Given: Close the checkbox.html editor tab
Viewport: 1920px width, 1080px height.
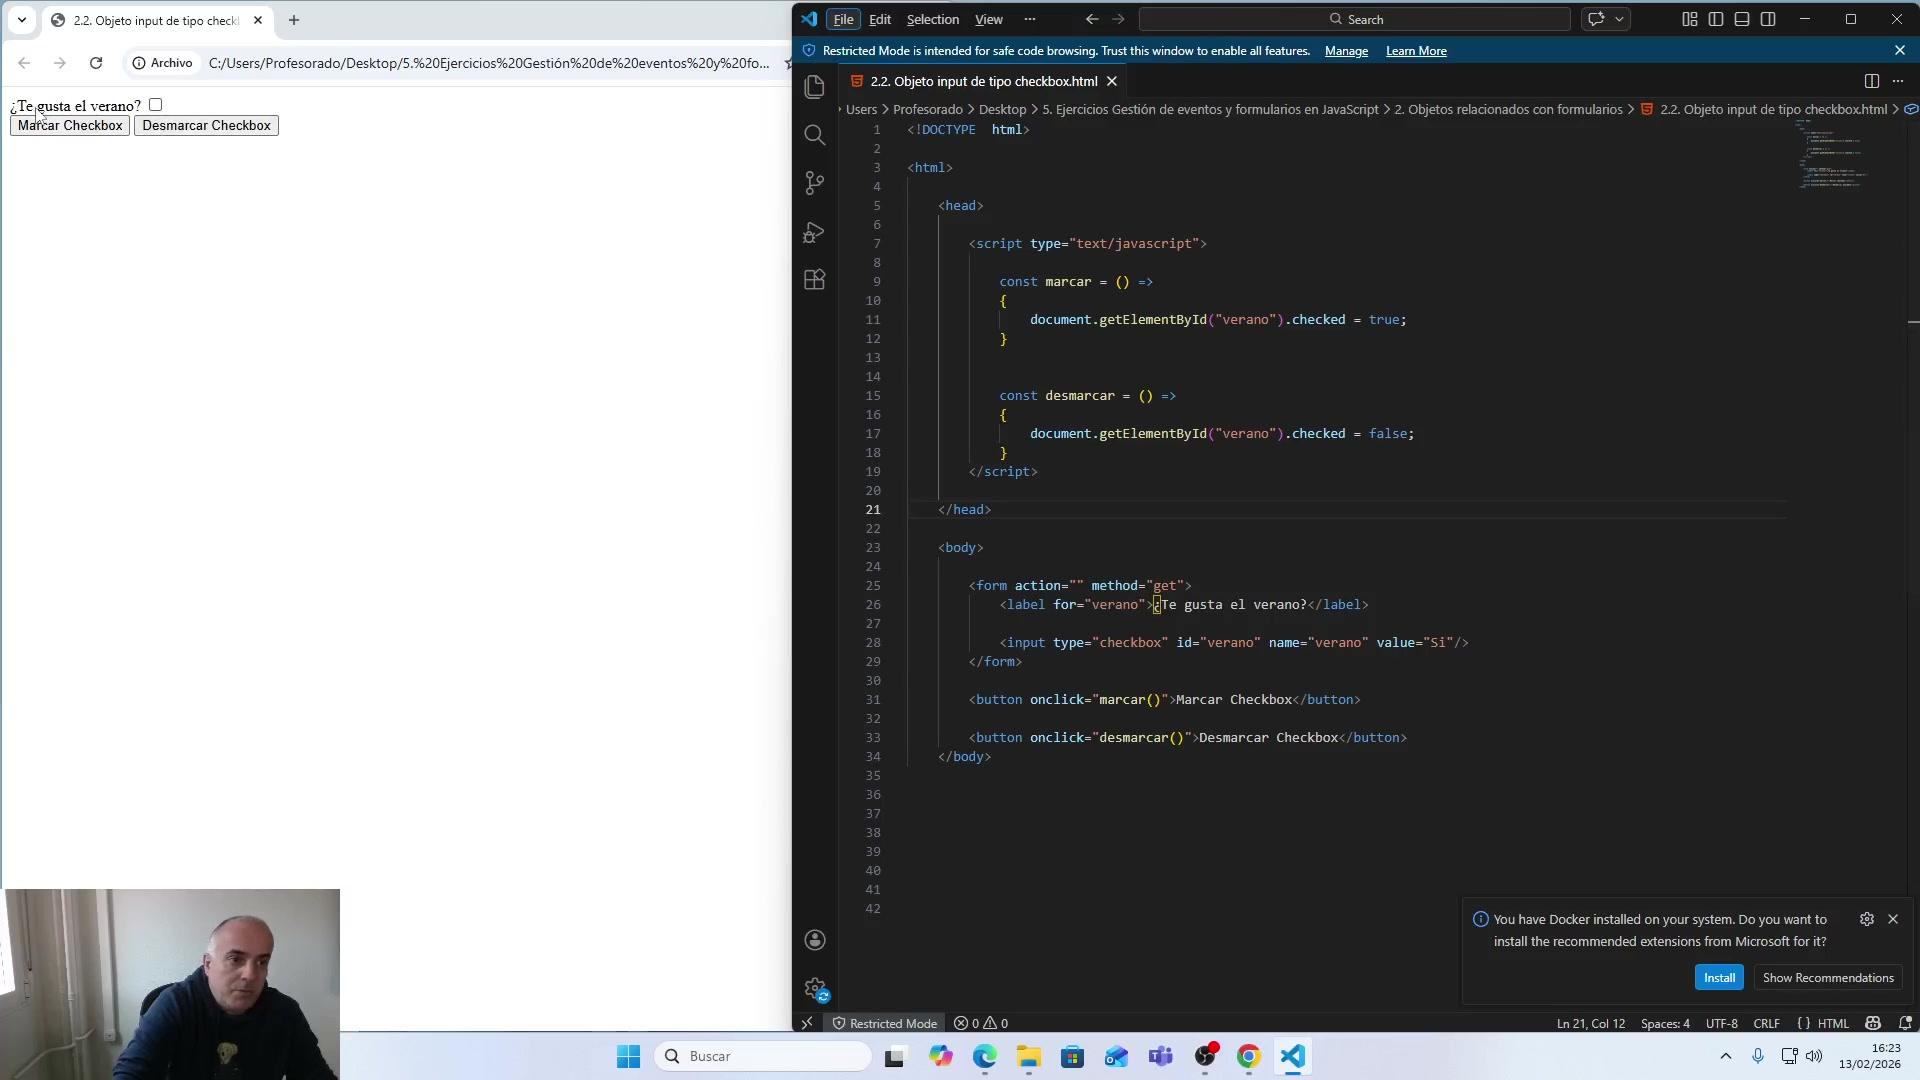Looking at the screenshot, I should point(1112,81).
